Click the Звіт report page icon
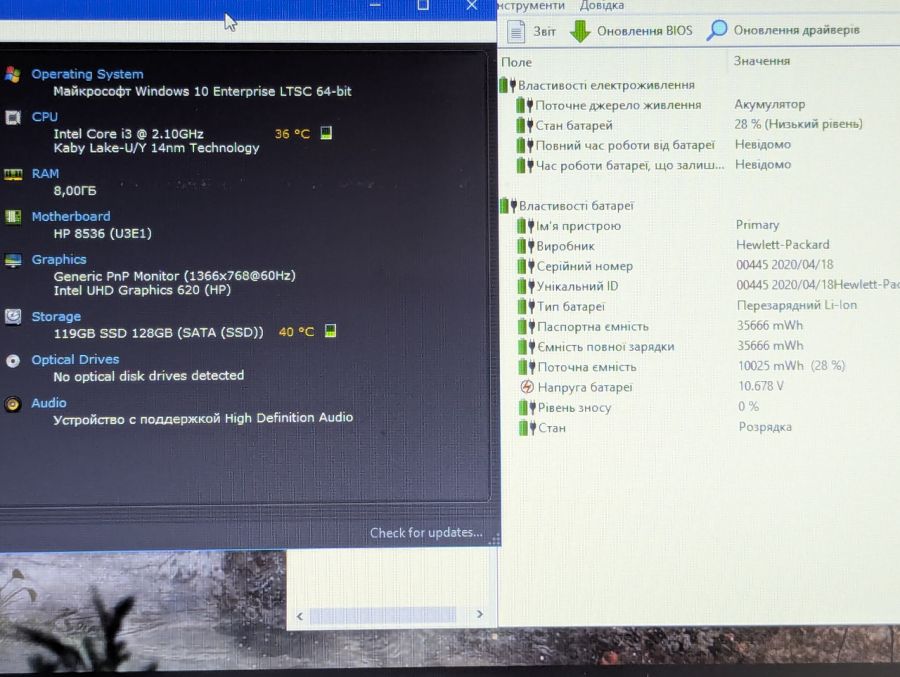The image size is (900, 677). (x=516, y=31)
